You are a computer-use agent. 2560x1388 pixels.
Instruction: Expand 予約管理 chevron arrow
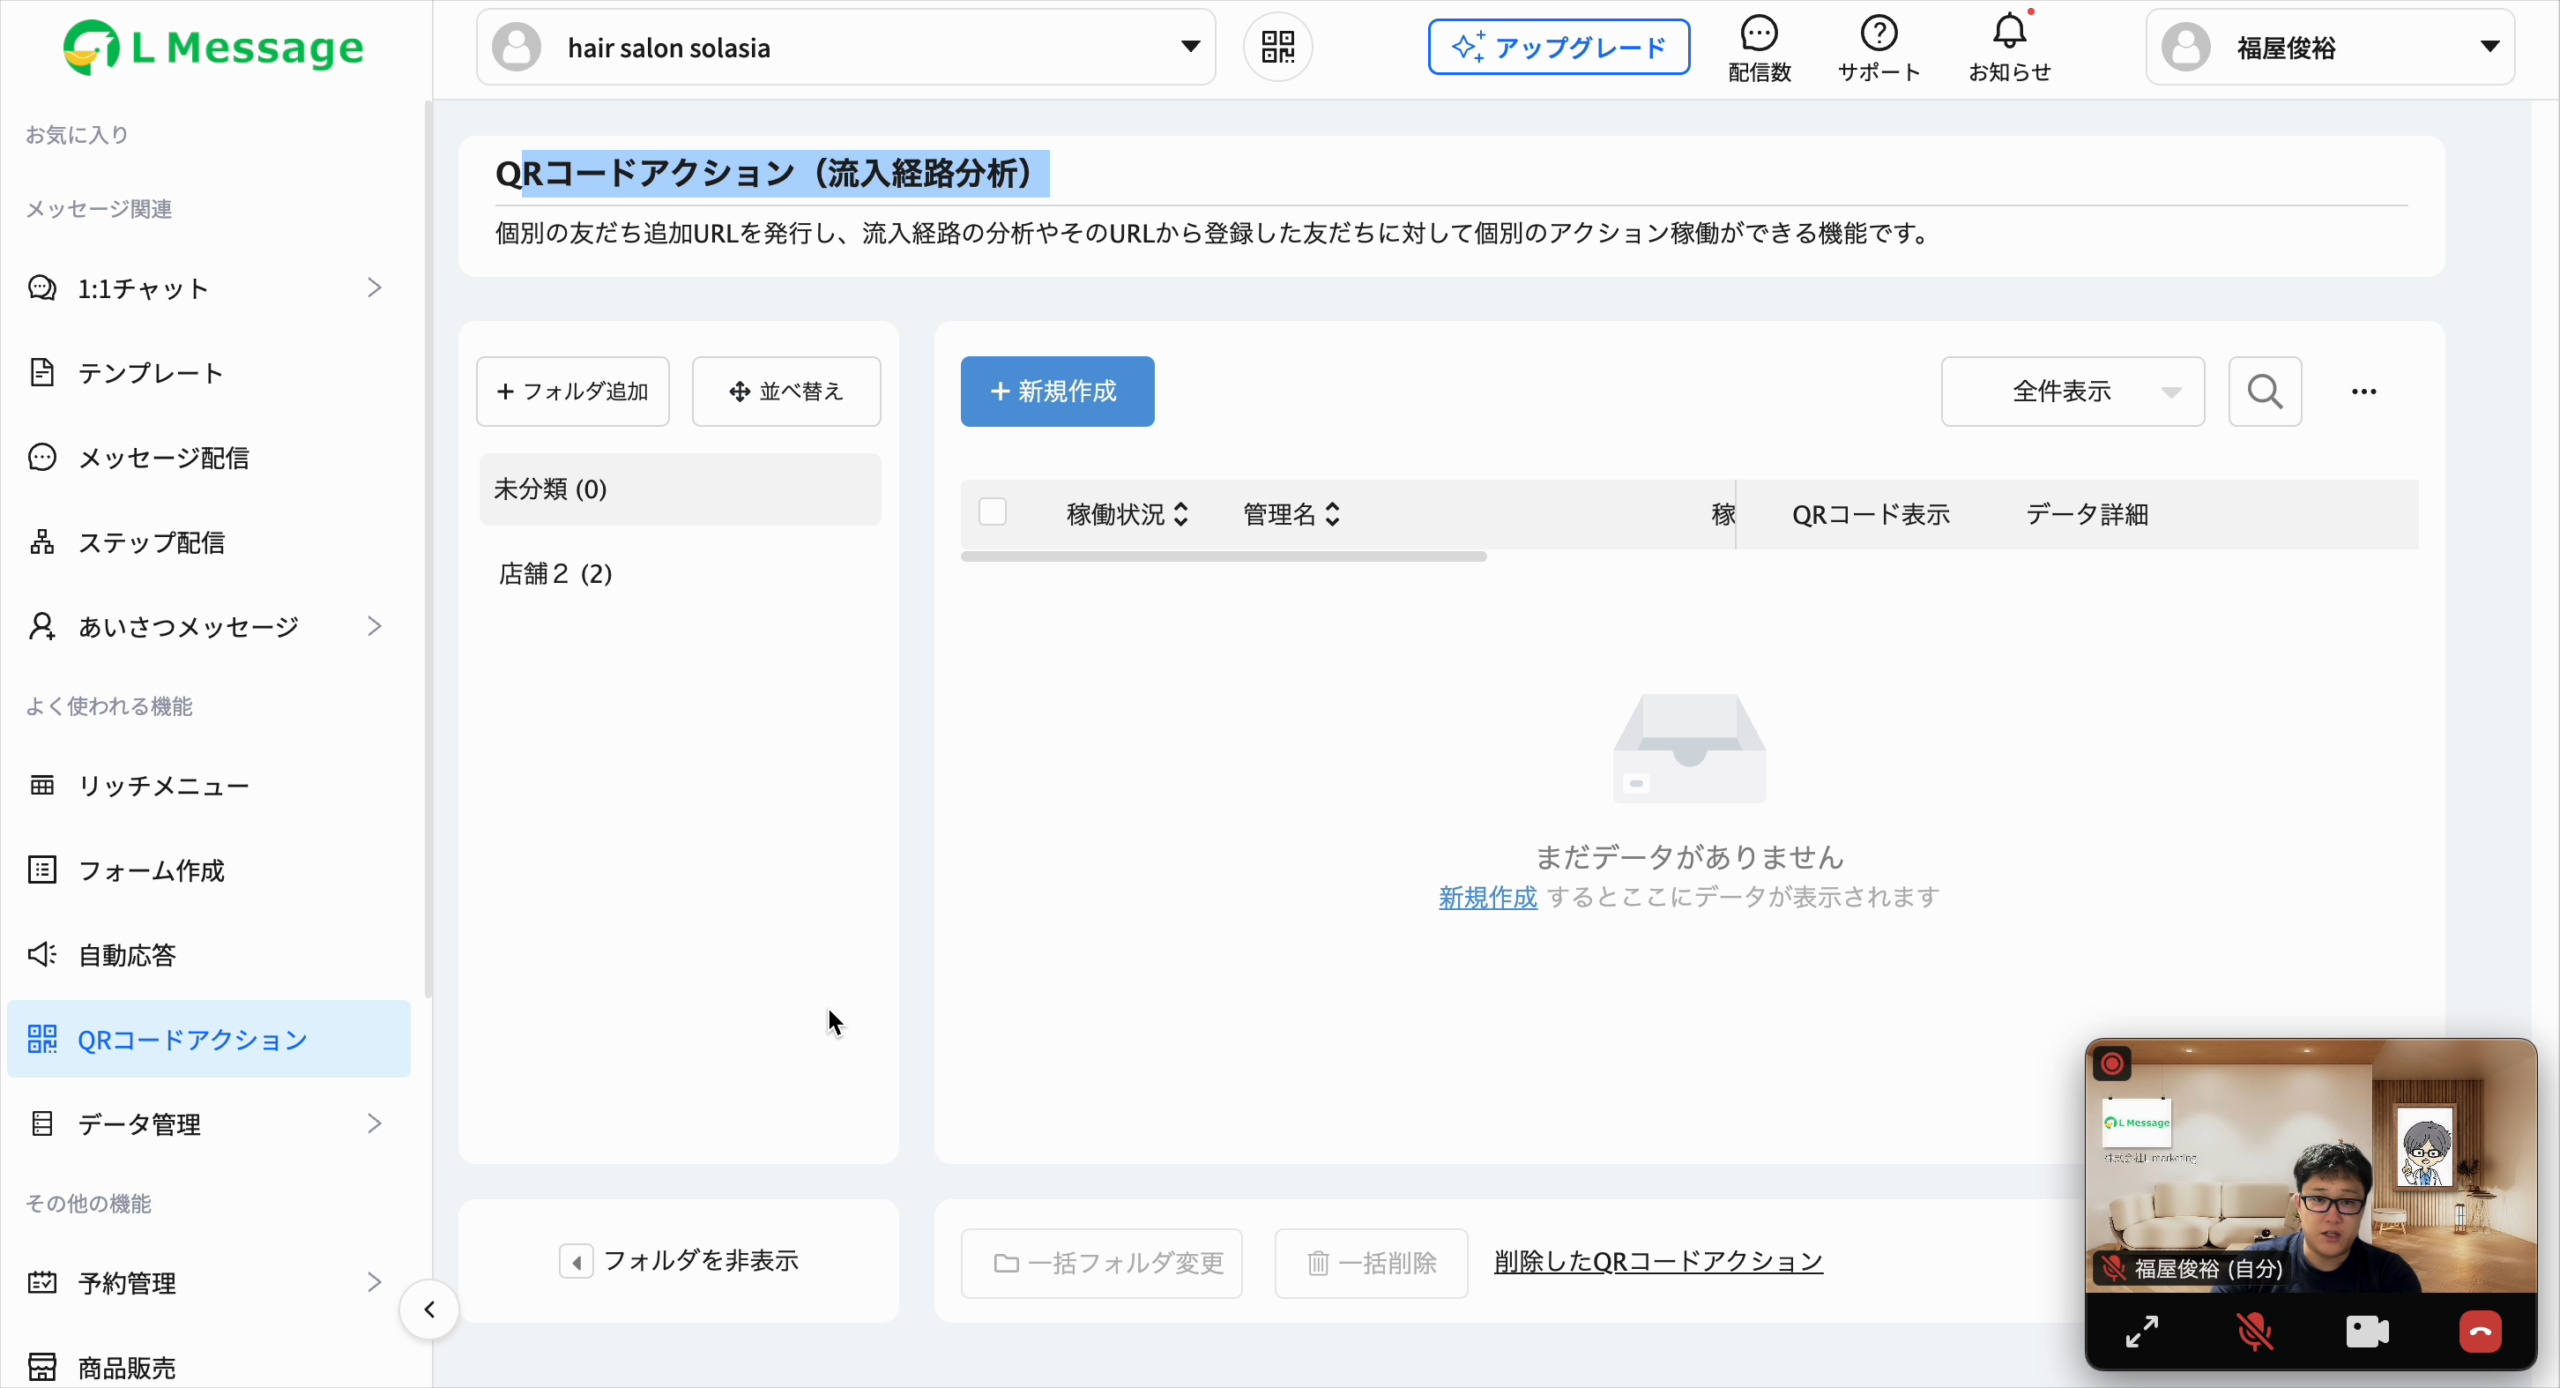[374, 1282]
